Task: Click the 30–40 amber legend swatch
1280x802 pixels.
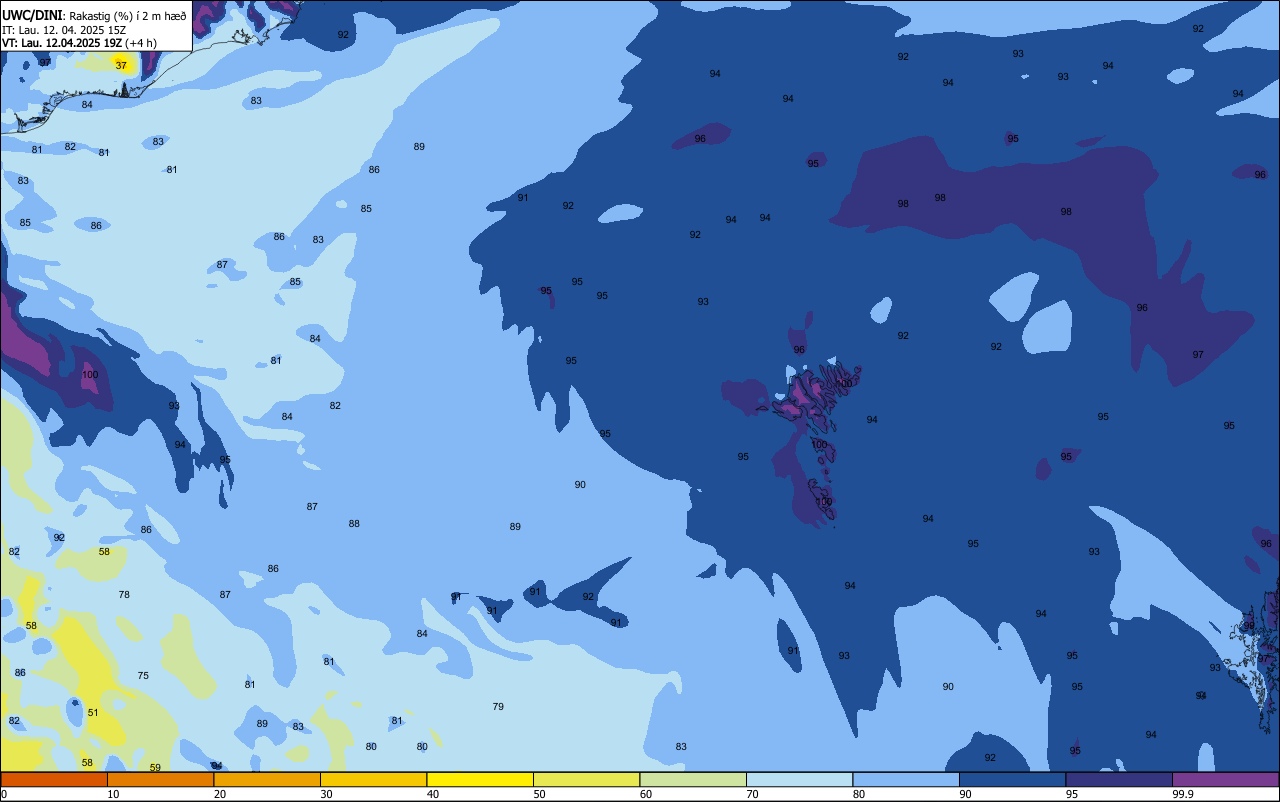Action: click(373, 780)
